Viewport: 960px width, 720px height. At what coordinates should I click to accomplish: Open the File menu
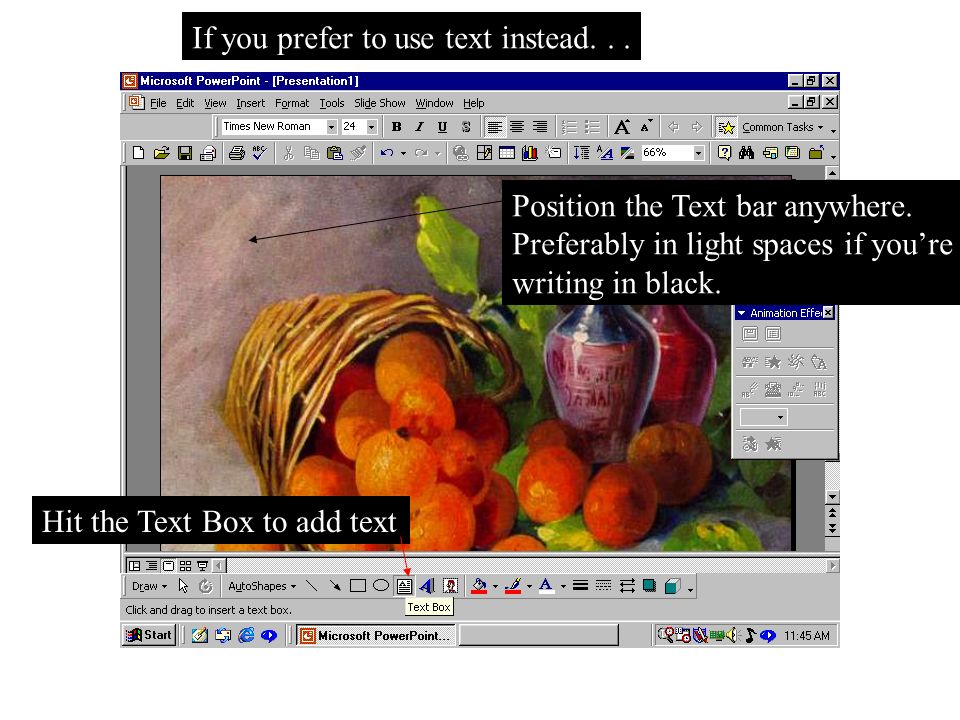pos(158,103)
